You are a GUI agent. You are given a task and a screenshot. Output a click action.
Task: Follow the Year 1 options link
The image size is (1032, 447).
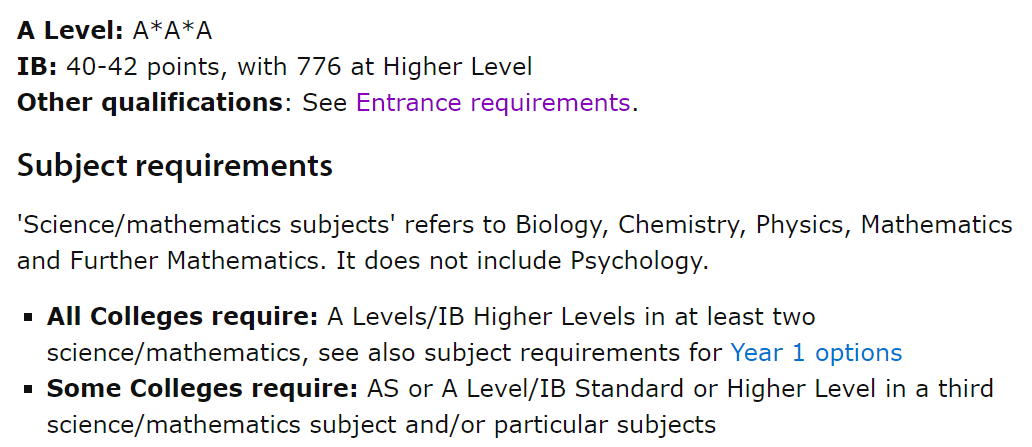coord(816,353)
